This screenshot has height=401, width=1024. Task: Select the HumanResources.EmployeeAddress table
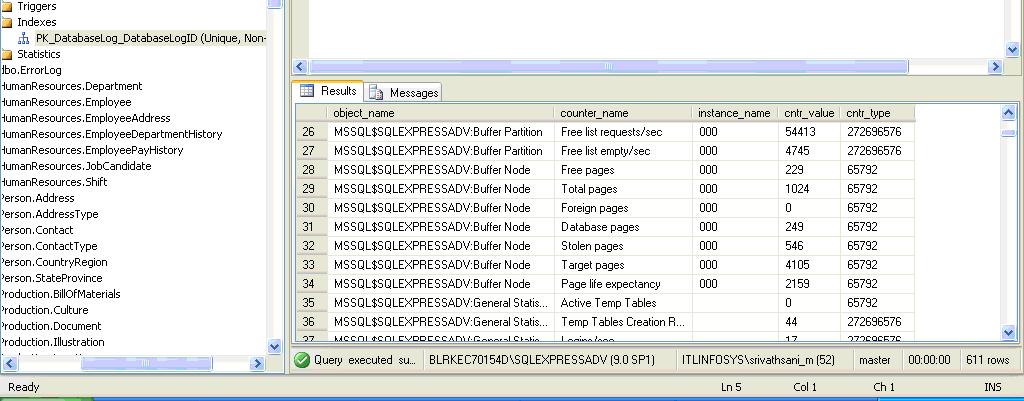(x=86, y=118)
